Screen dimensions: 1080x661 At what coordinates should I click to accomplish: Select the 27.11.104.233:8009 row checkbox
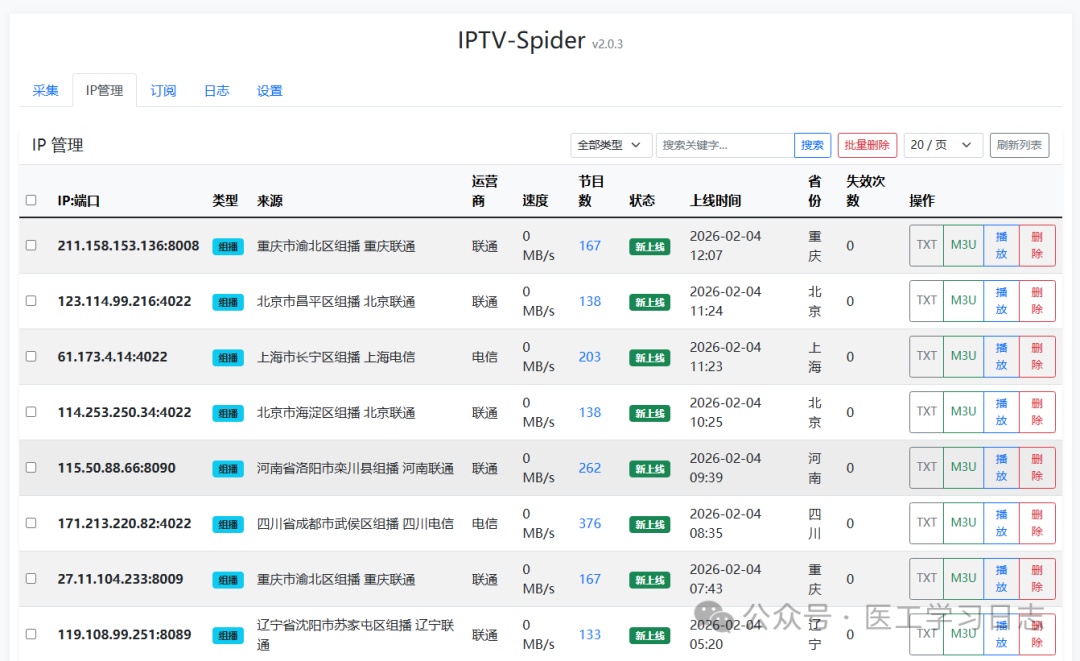tap(31, 578)
